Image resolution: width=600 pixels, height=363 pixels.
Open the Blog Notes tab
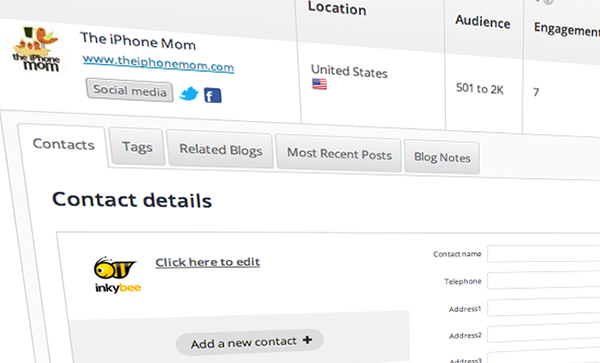tap(442, 157)
